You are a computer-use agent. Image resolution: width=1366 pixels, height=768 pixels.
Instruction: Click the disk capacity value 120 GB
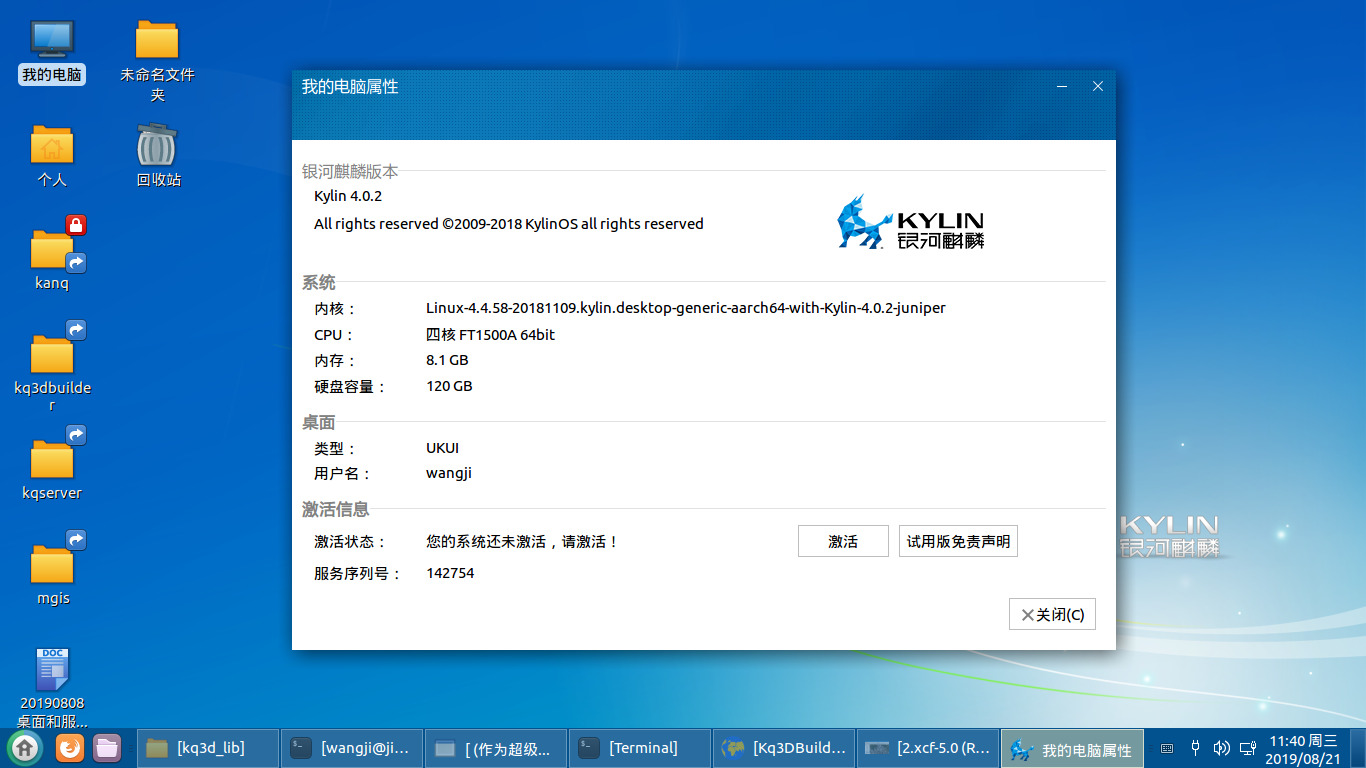(x=449, y=386)
